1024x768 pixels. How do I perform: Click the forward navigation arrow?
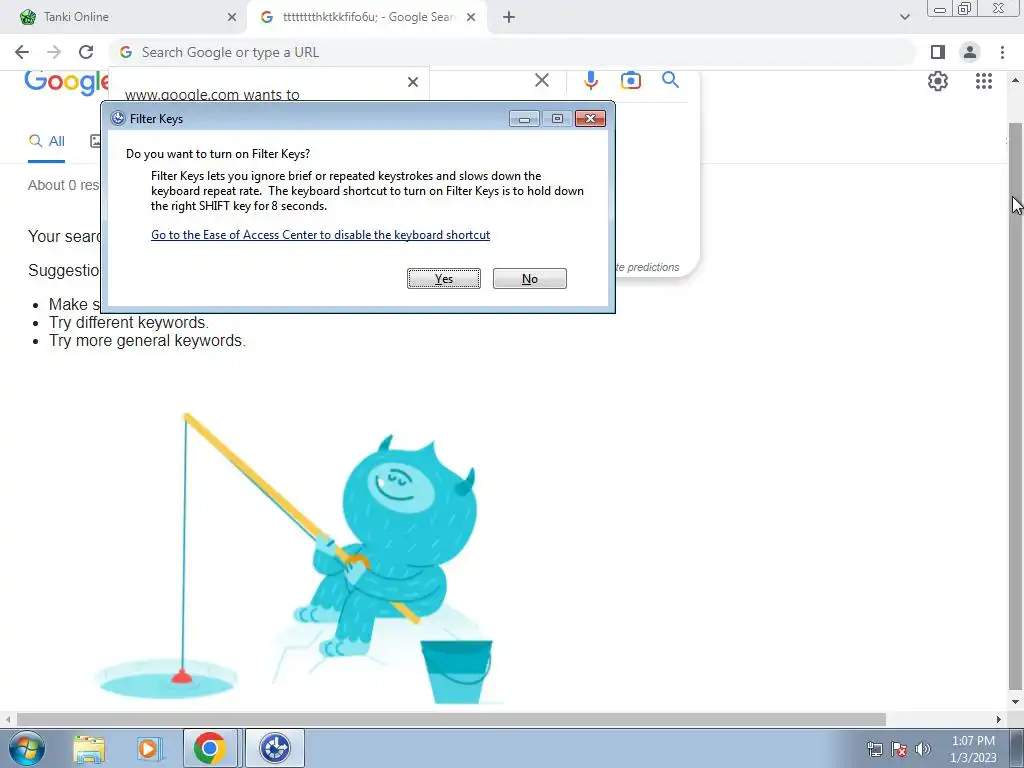tap(54, 52)
